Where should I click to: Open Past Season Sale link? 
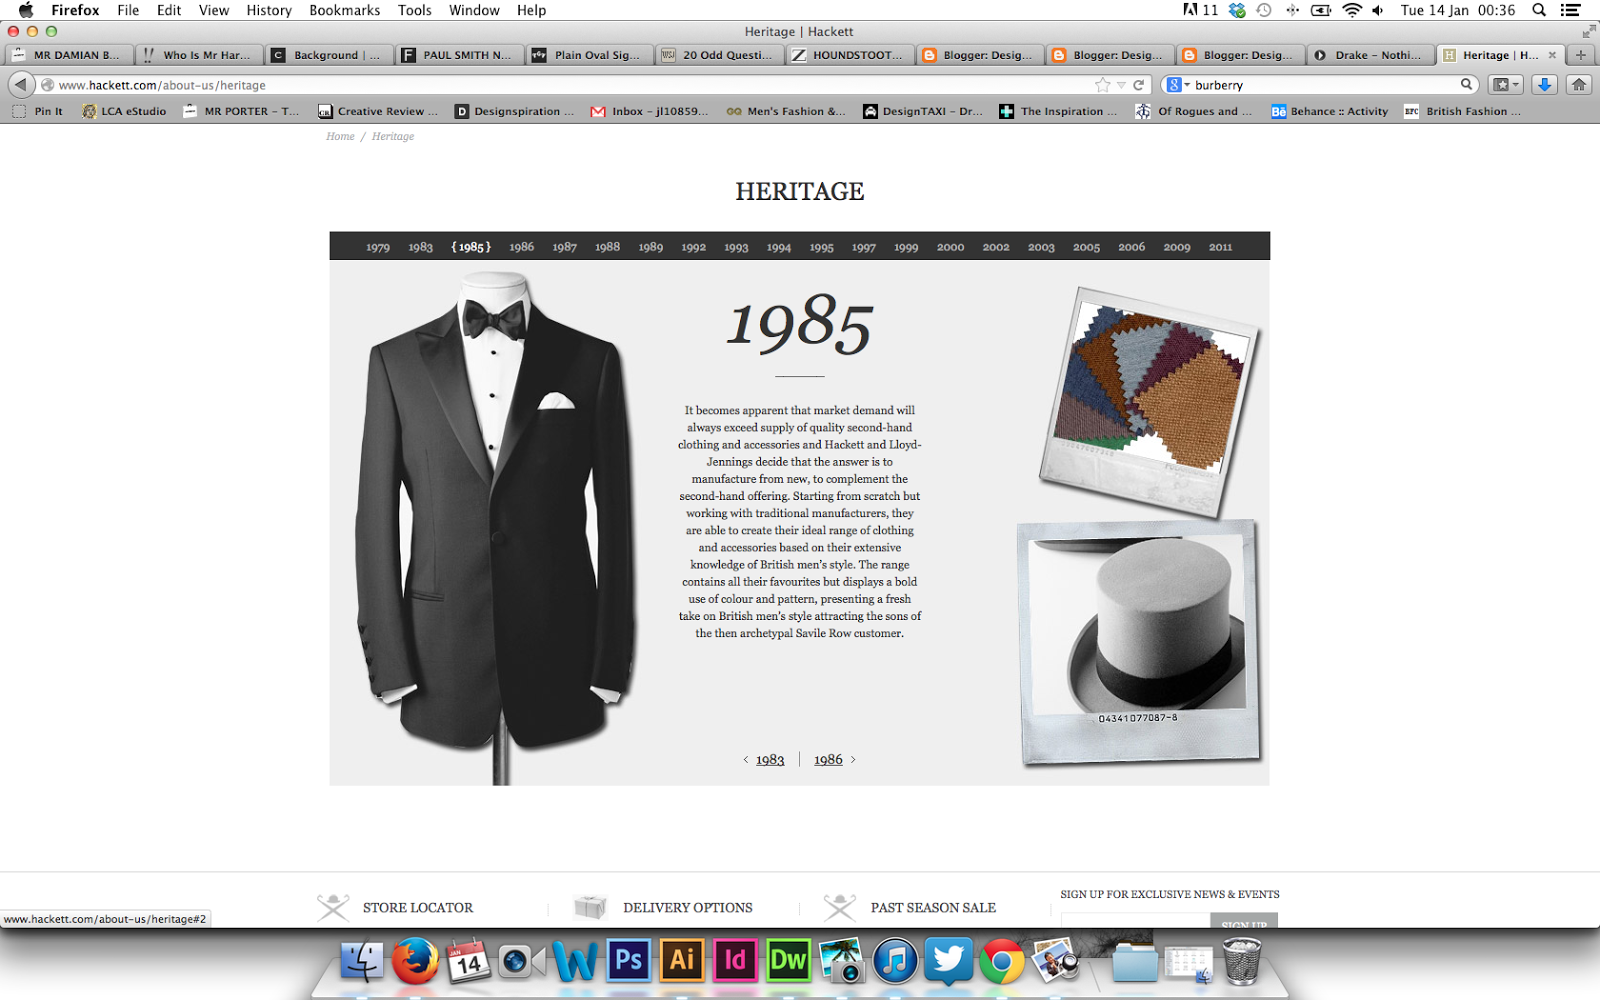[x=933, y=908]
